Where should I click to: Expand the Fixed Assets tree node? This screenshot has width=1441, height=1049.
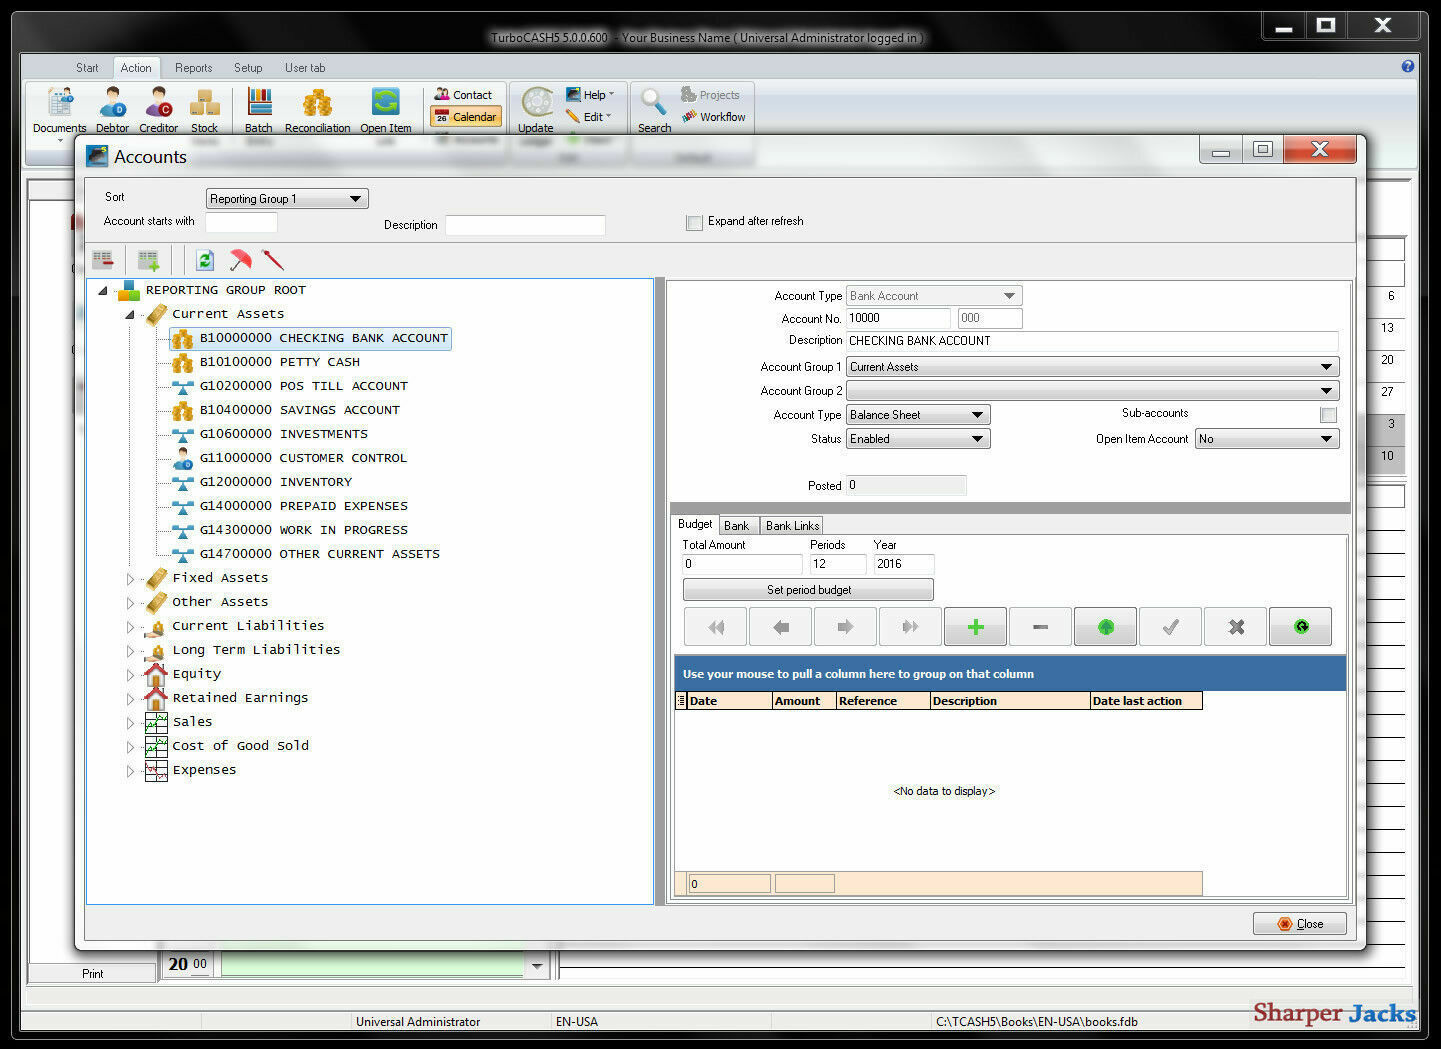(x=130, y=579)
